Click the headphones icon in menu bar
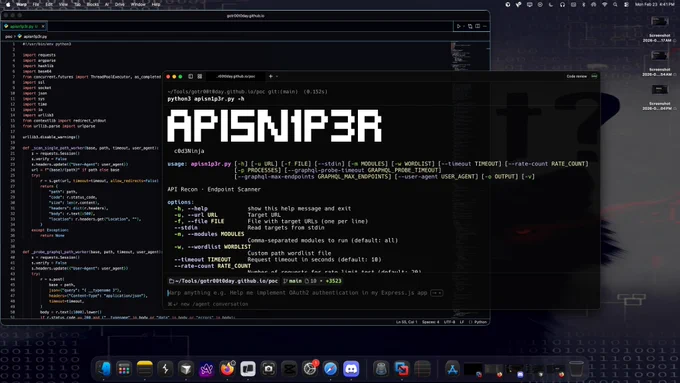The image size is (680, 383). (562, 4)
